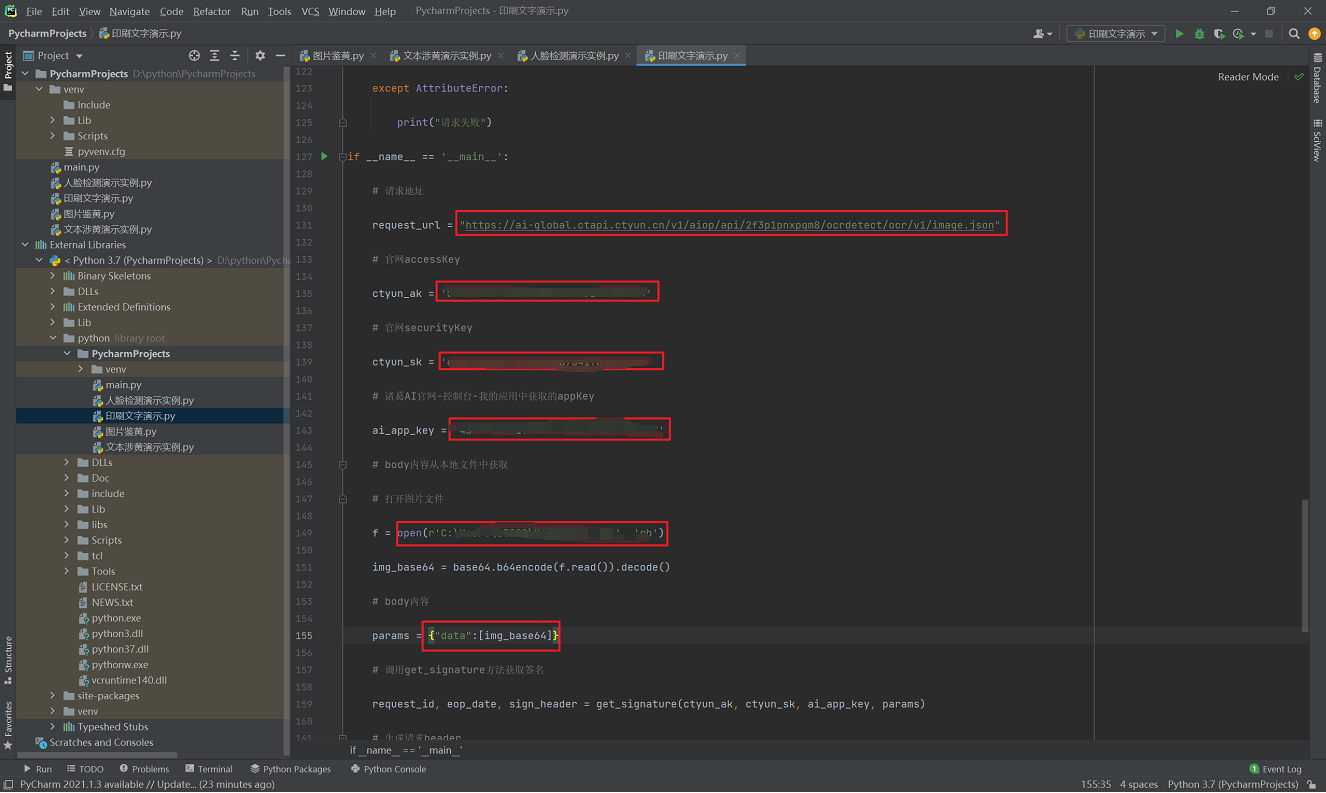The image size is (1326, 793).
Task: Close the 印刷文字演示.py editor tab
Action: [x=737, y=56]
